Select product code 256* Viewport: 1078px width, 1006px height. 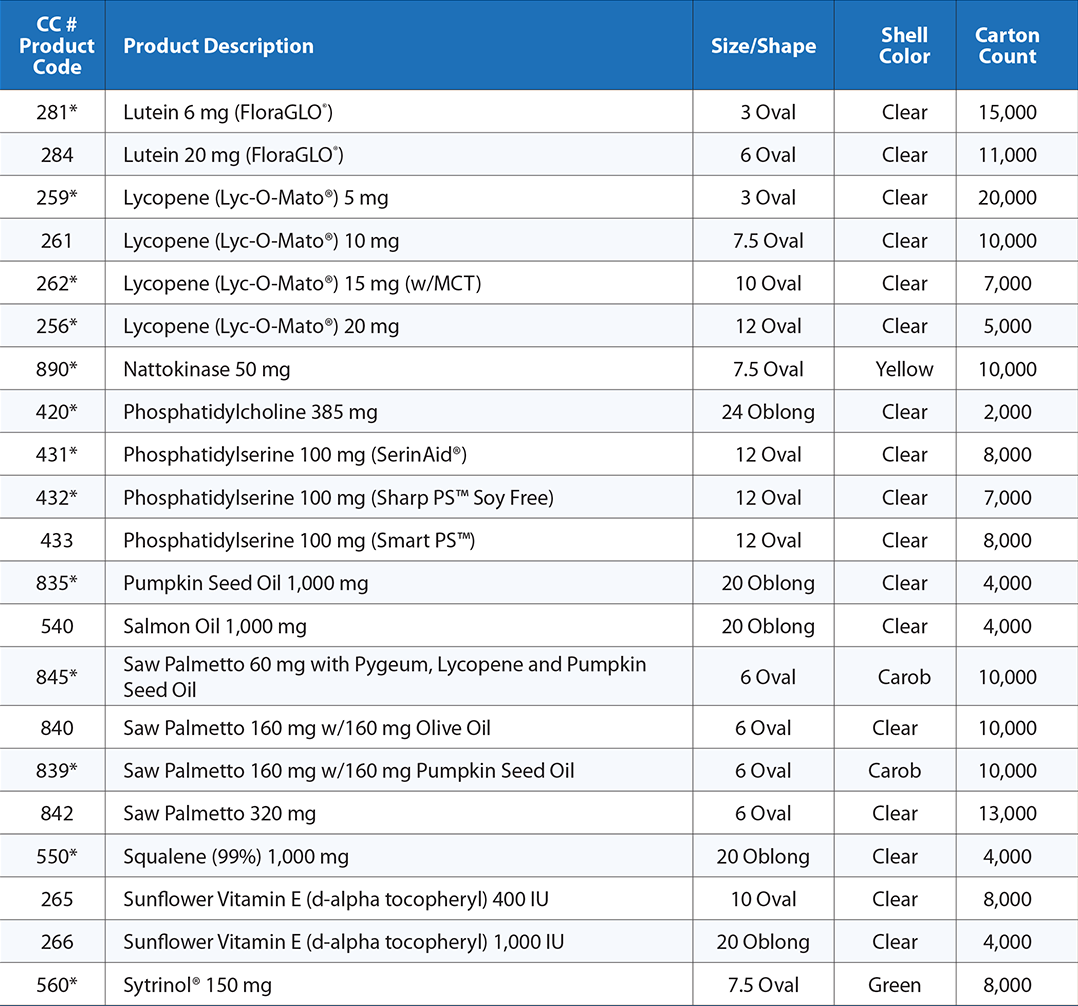pos(56,326)
